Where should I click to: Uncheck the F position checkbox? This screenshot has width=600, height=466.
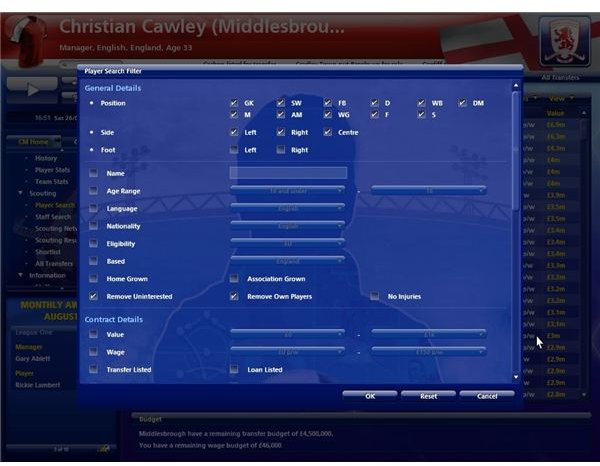374,115
